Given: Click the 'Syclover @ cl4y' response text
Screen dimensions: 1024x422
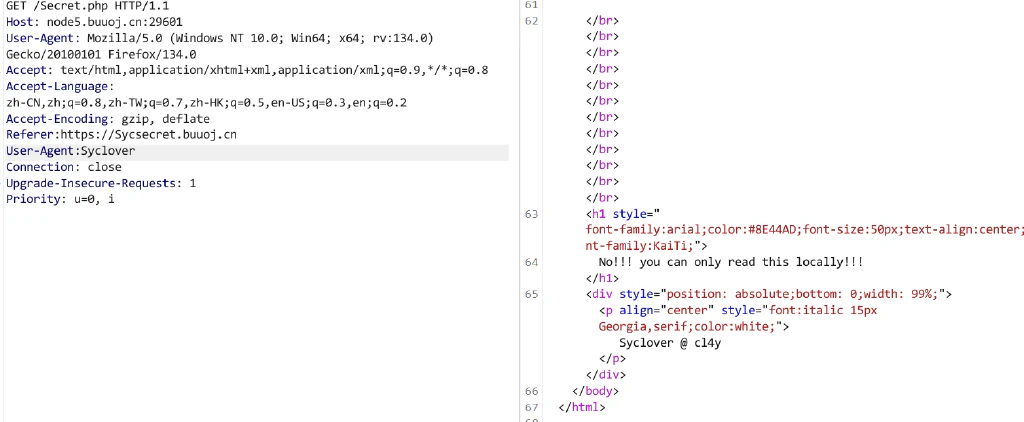Looking at the screenshot, I should tap(670, 343).
